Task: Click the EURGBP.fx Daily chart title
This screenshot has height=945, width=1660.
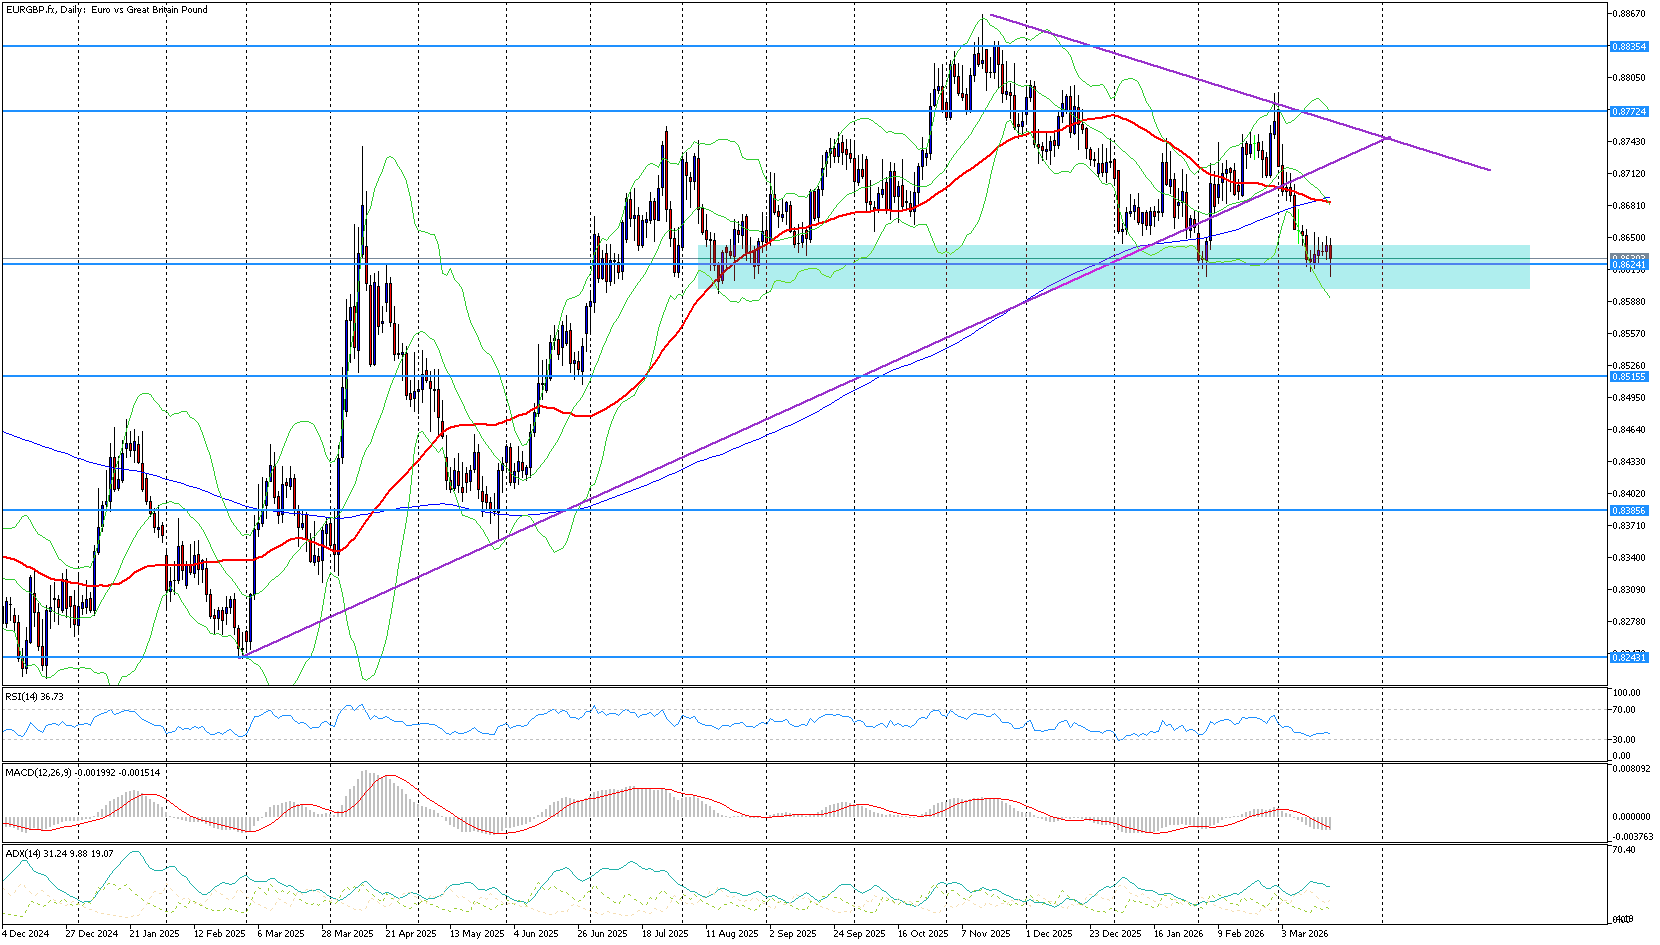Action: click(106, 10)
